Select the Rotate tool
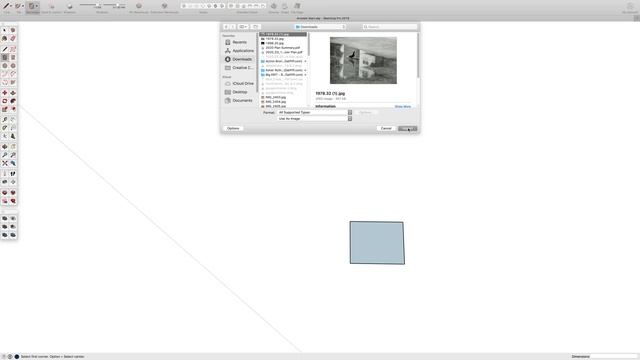Image resolution: width=640 pixels, height=360 pixels. click(4, 101)
